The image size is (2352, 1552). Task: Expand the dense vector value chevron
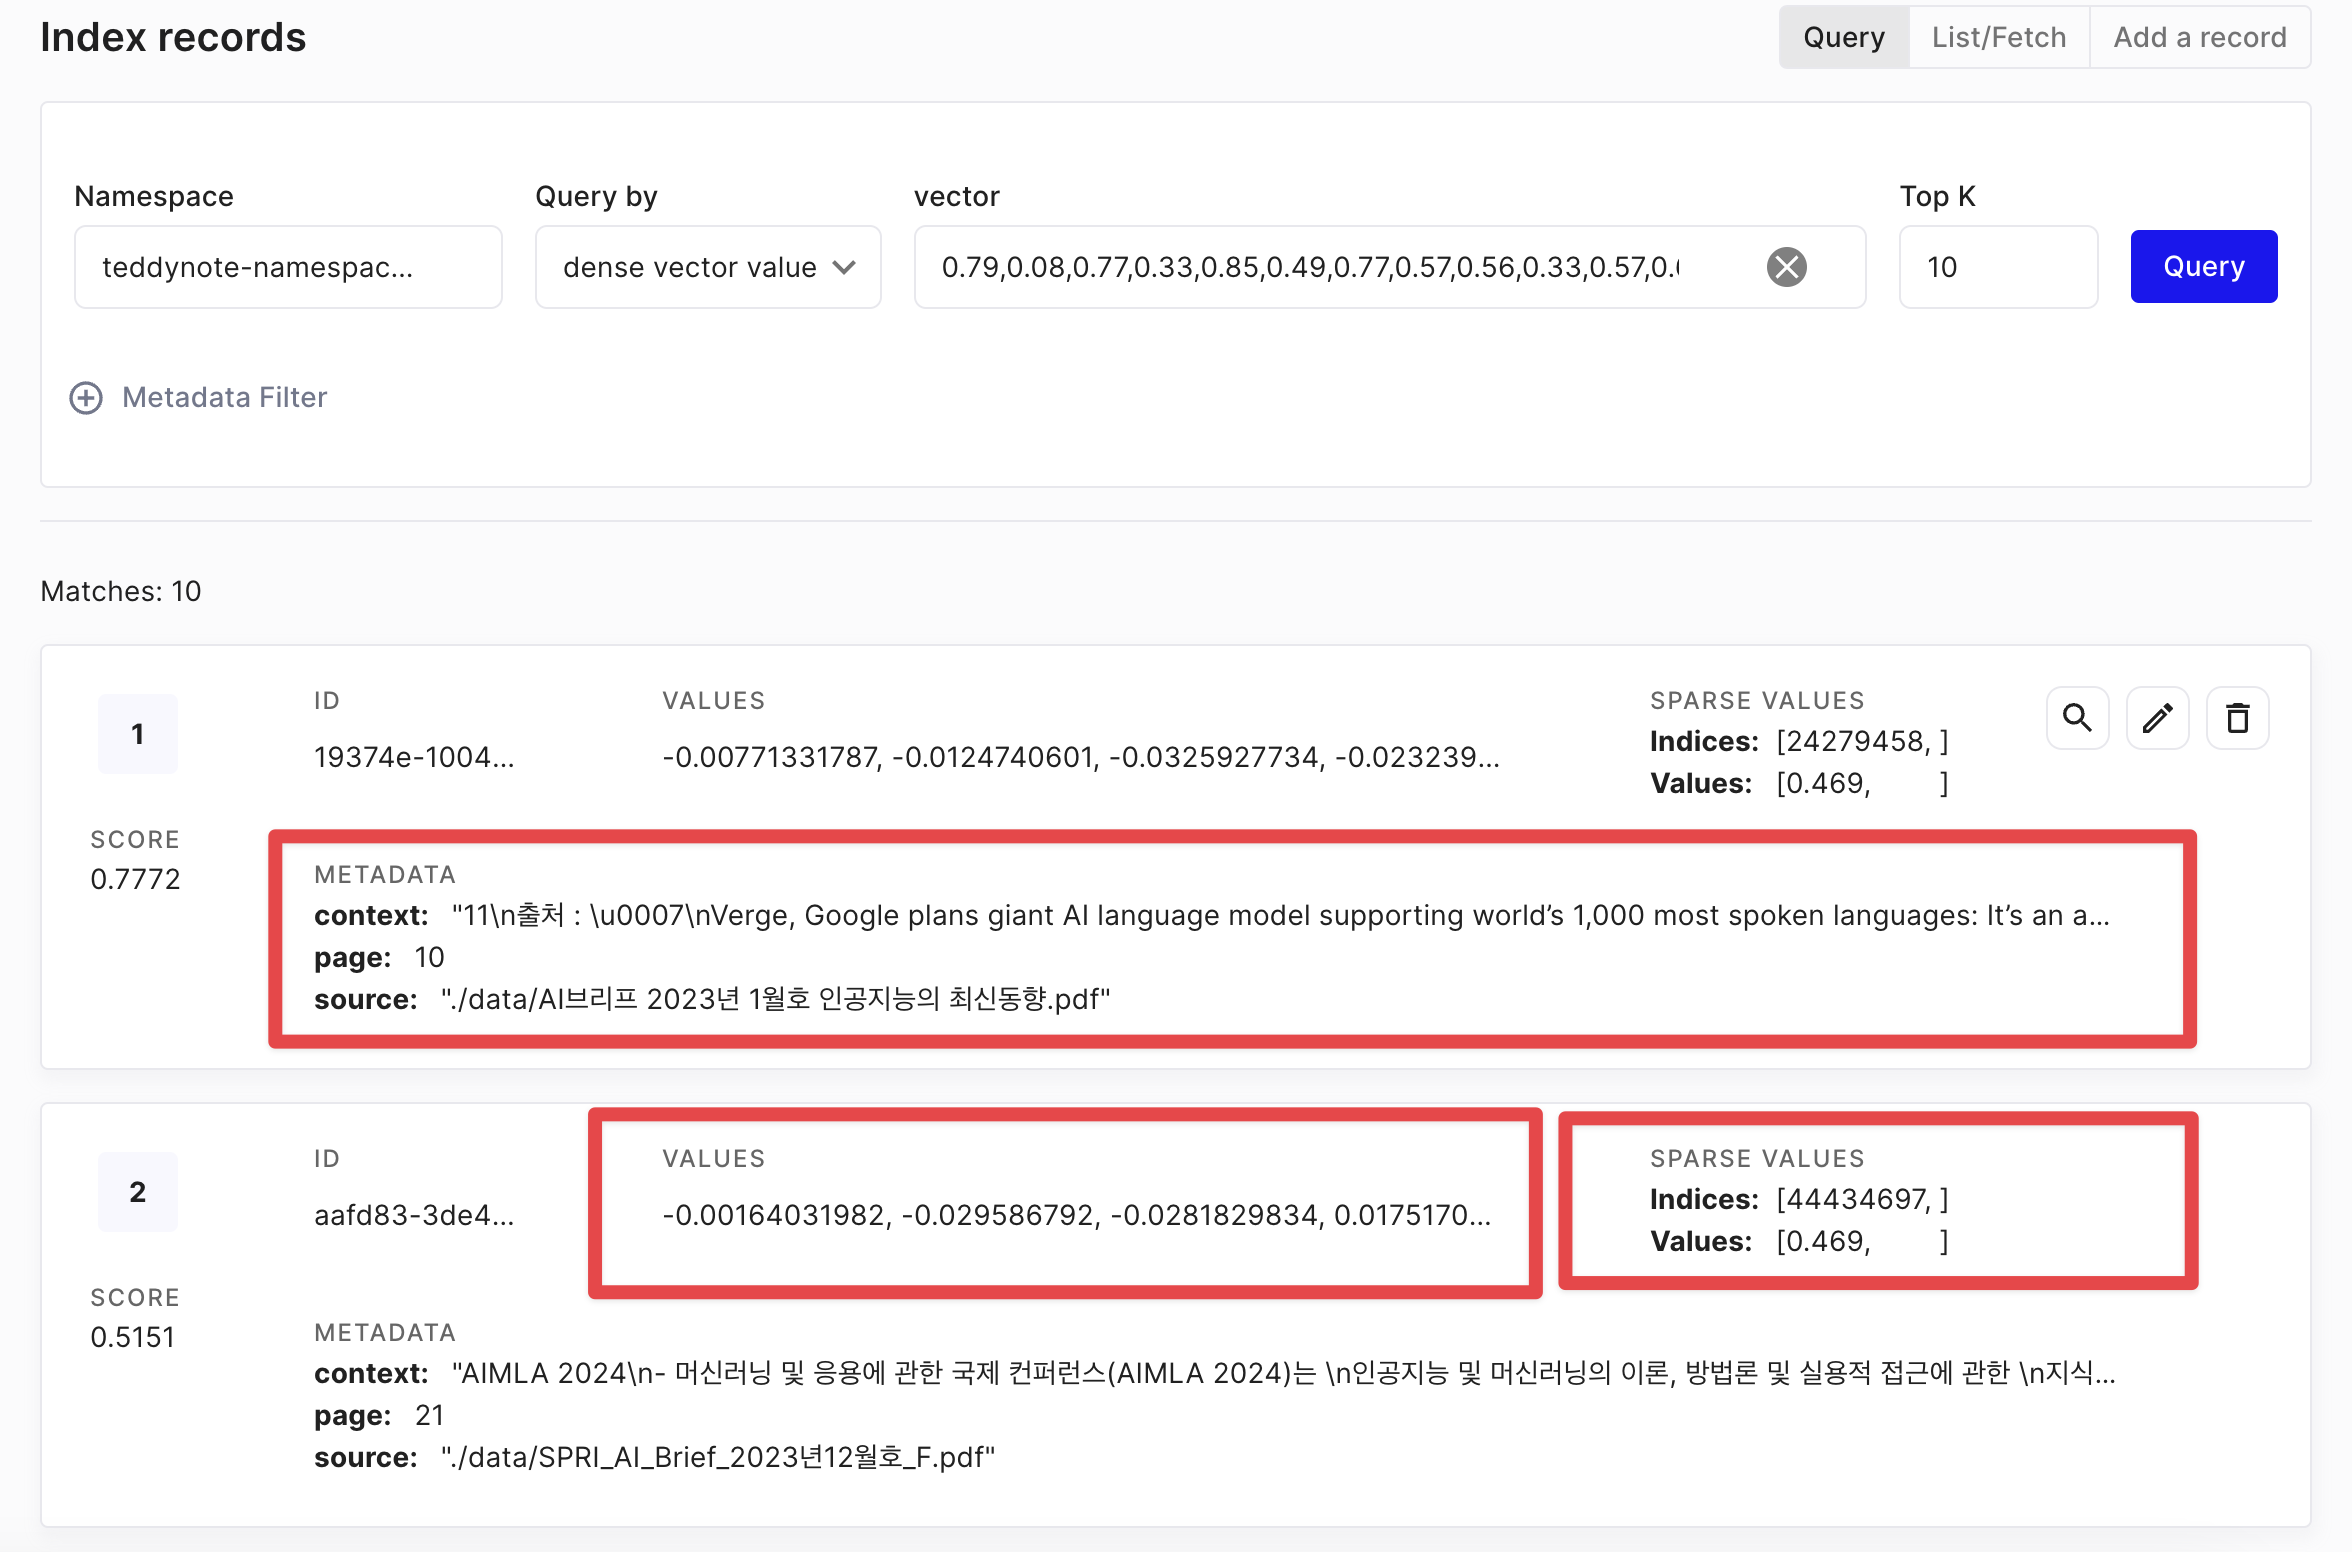pos(844,267)
